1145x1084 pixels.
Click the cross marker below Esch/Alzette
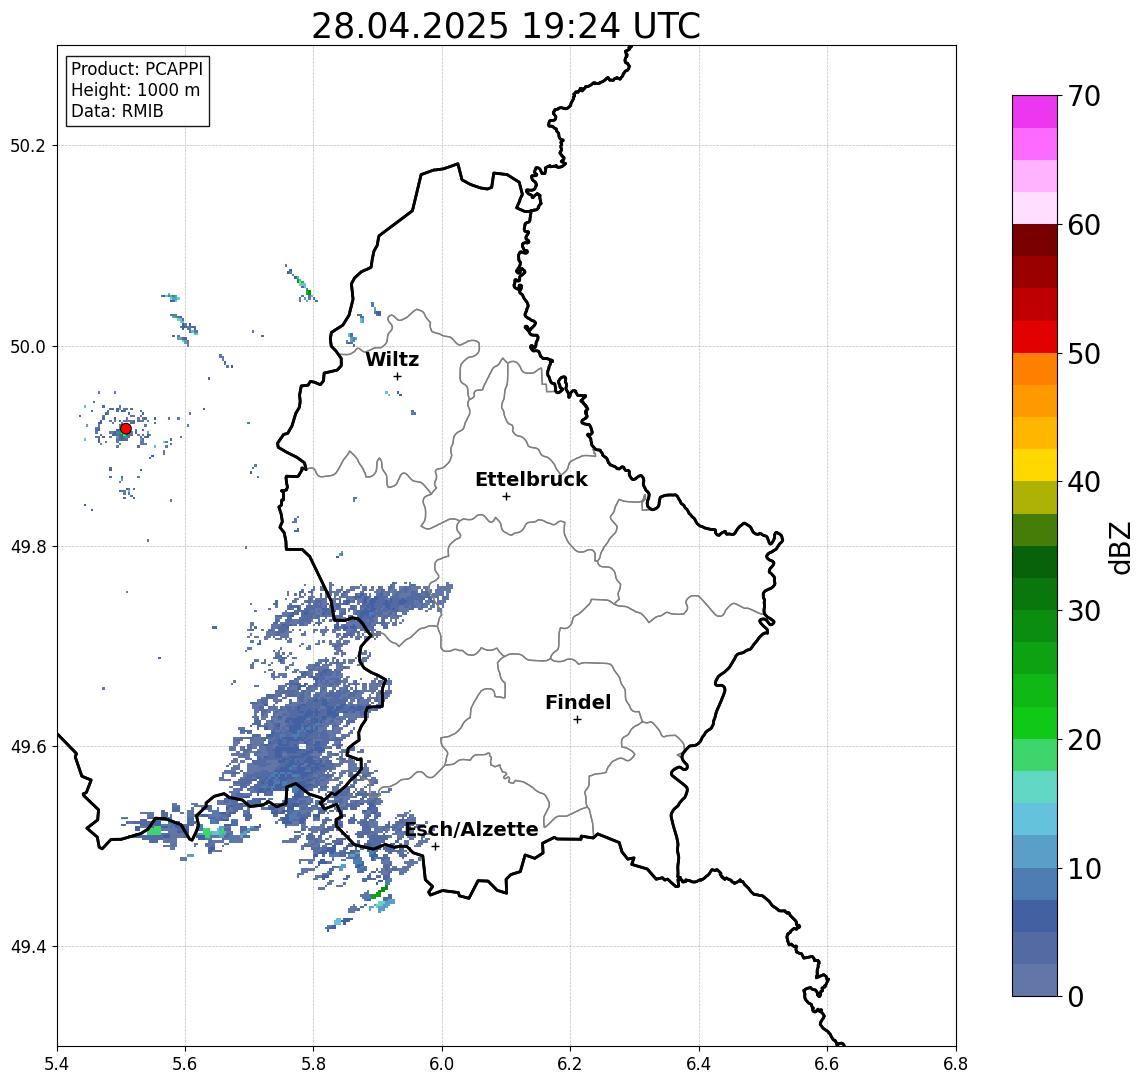coord(435,847)
